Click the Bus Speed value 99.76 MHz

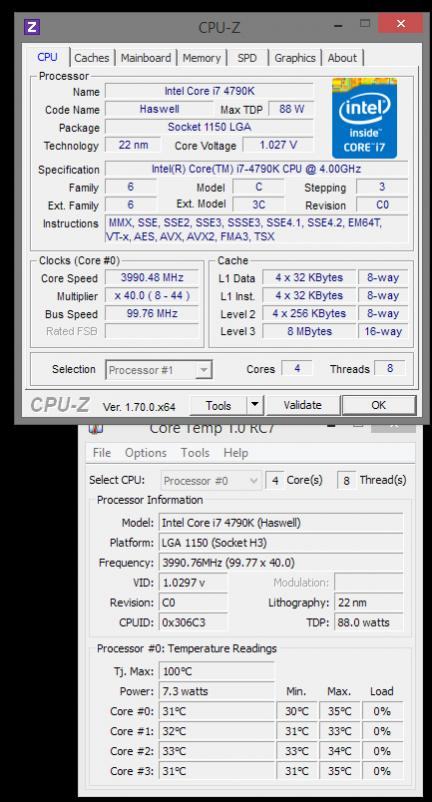152,314
